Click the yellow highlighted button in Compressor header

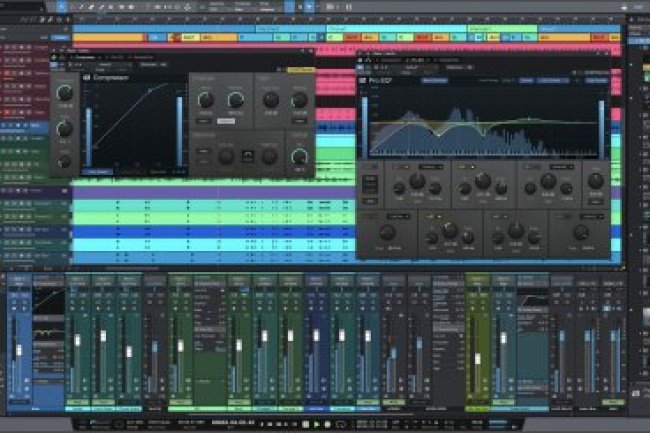(301, 70)
